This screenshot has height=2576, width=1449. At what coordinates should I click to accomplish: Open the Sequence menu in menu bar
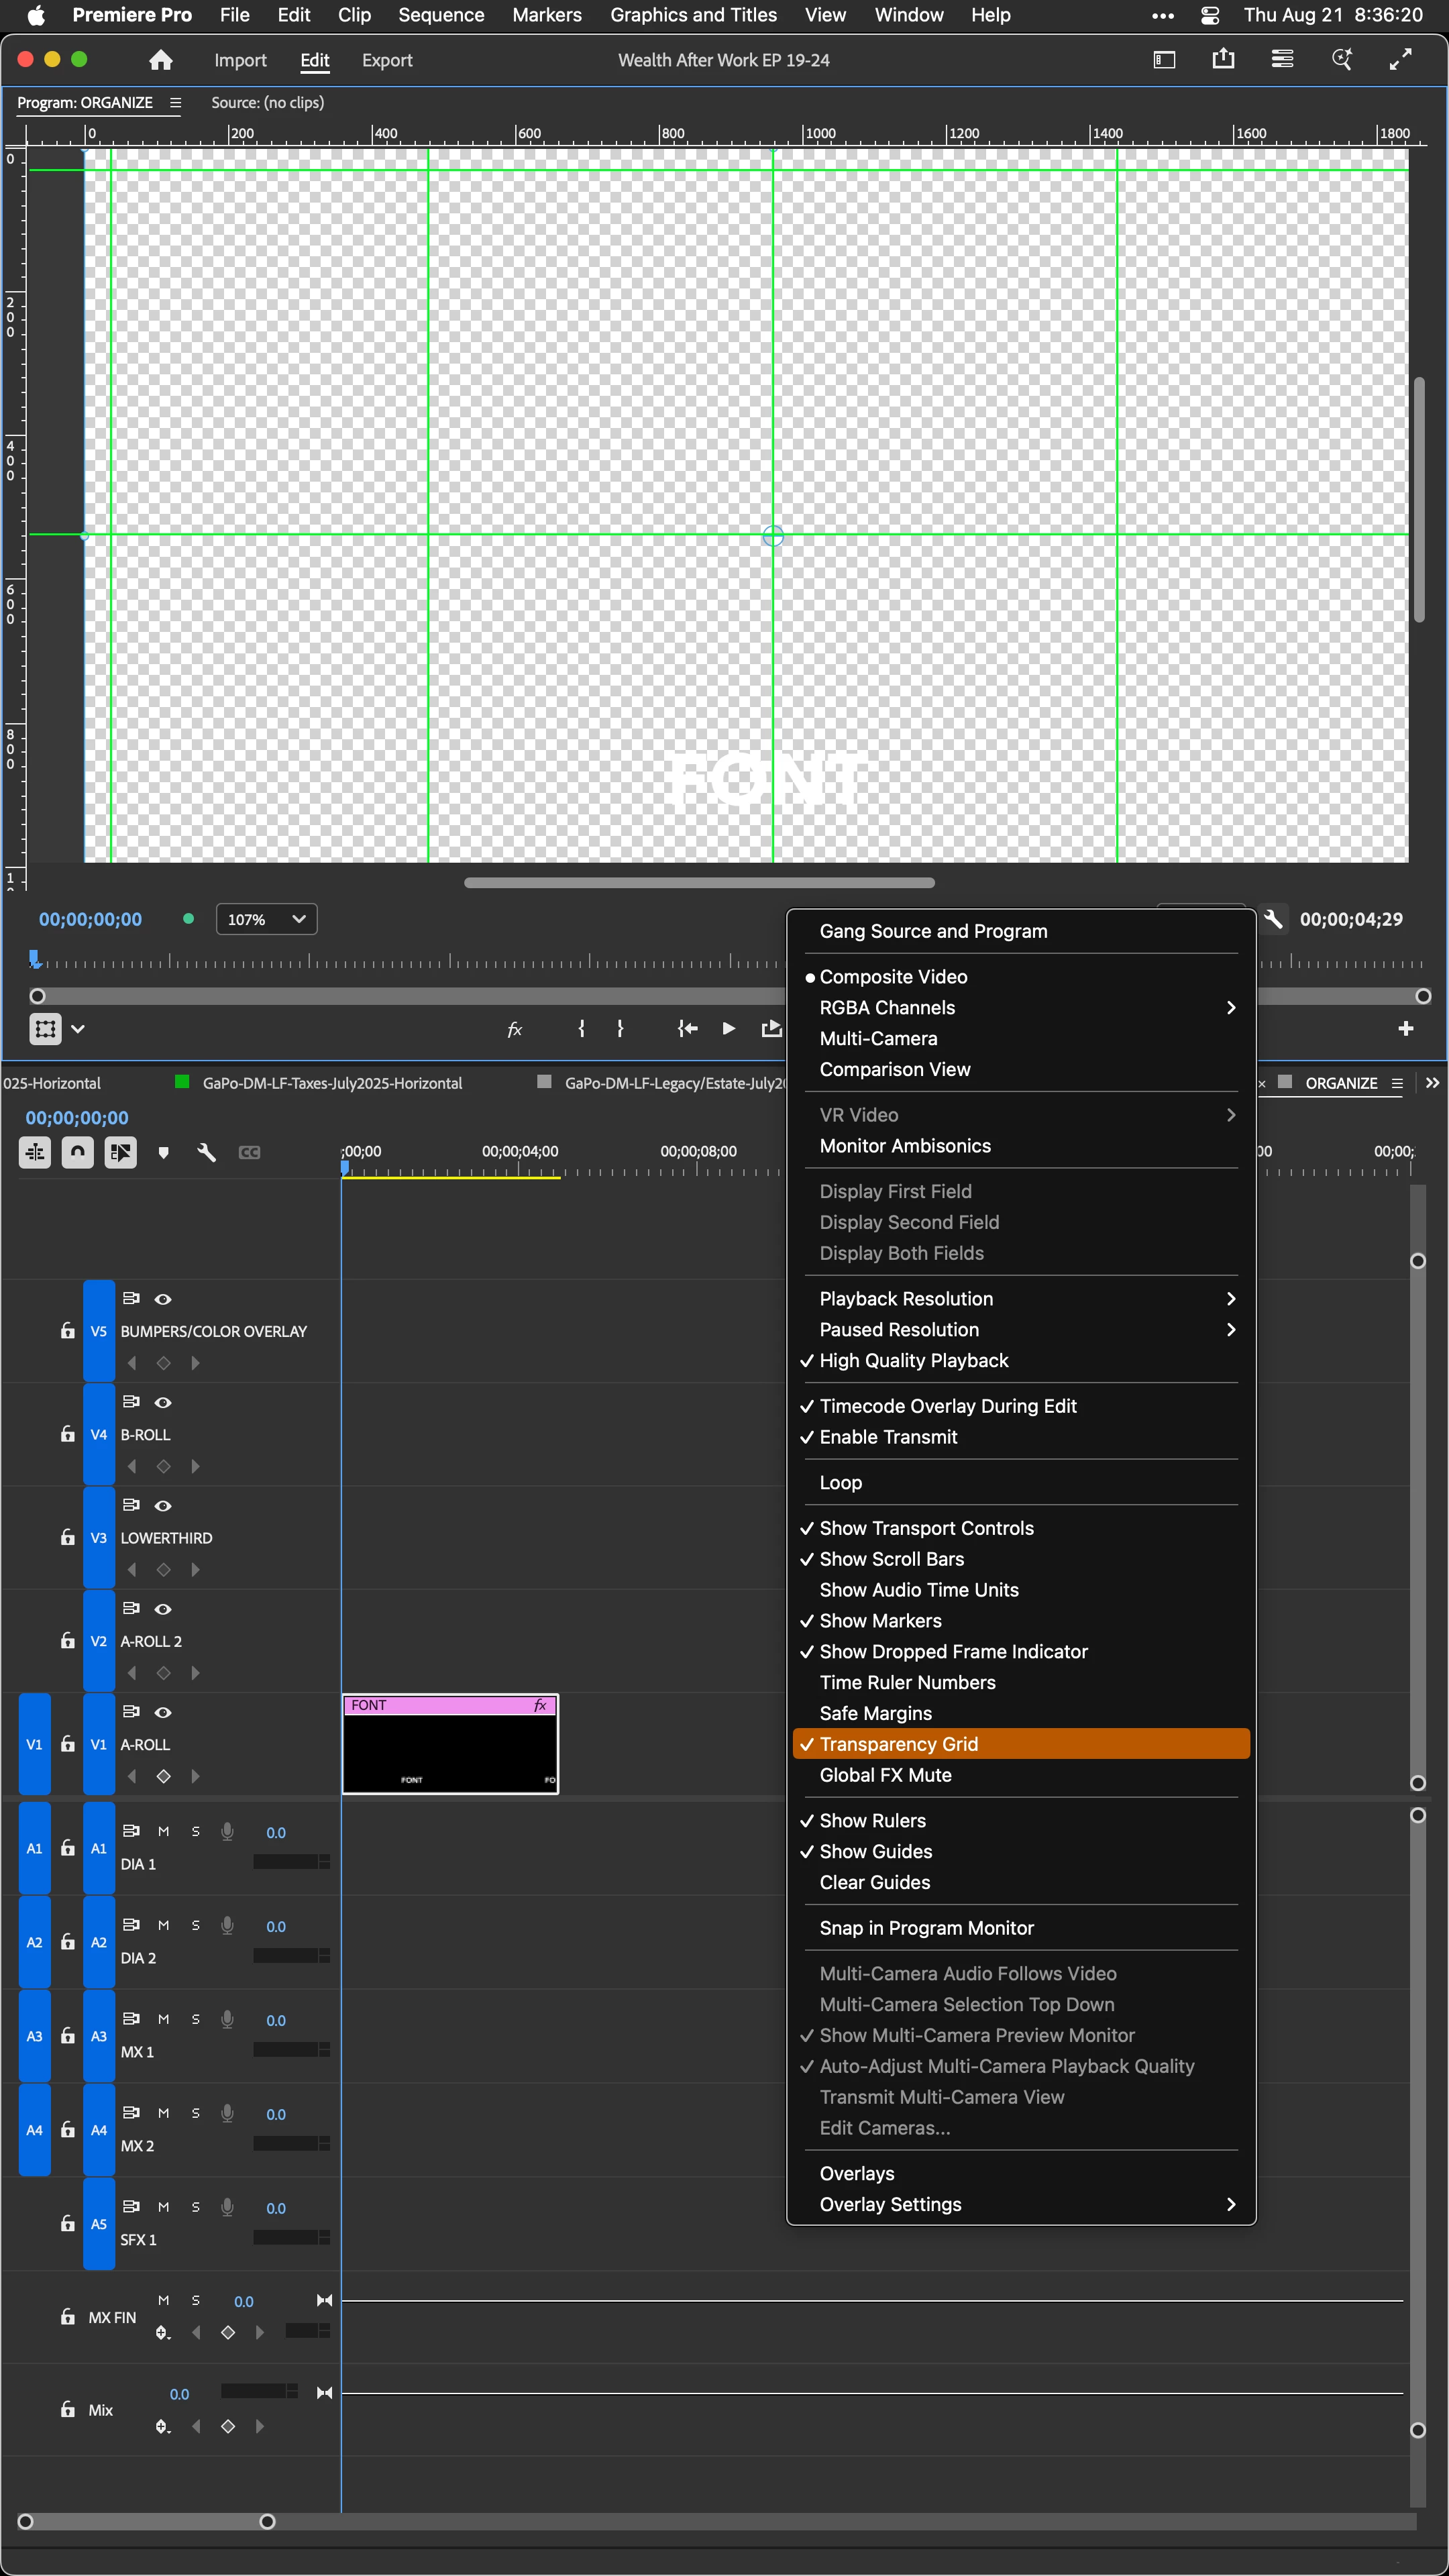440,15
